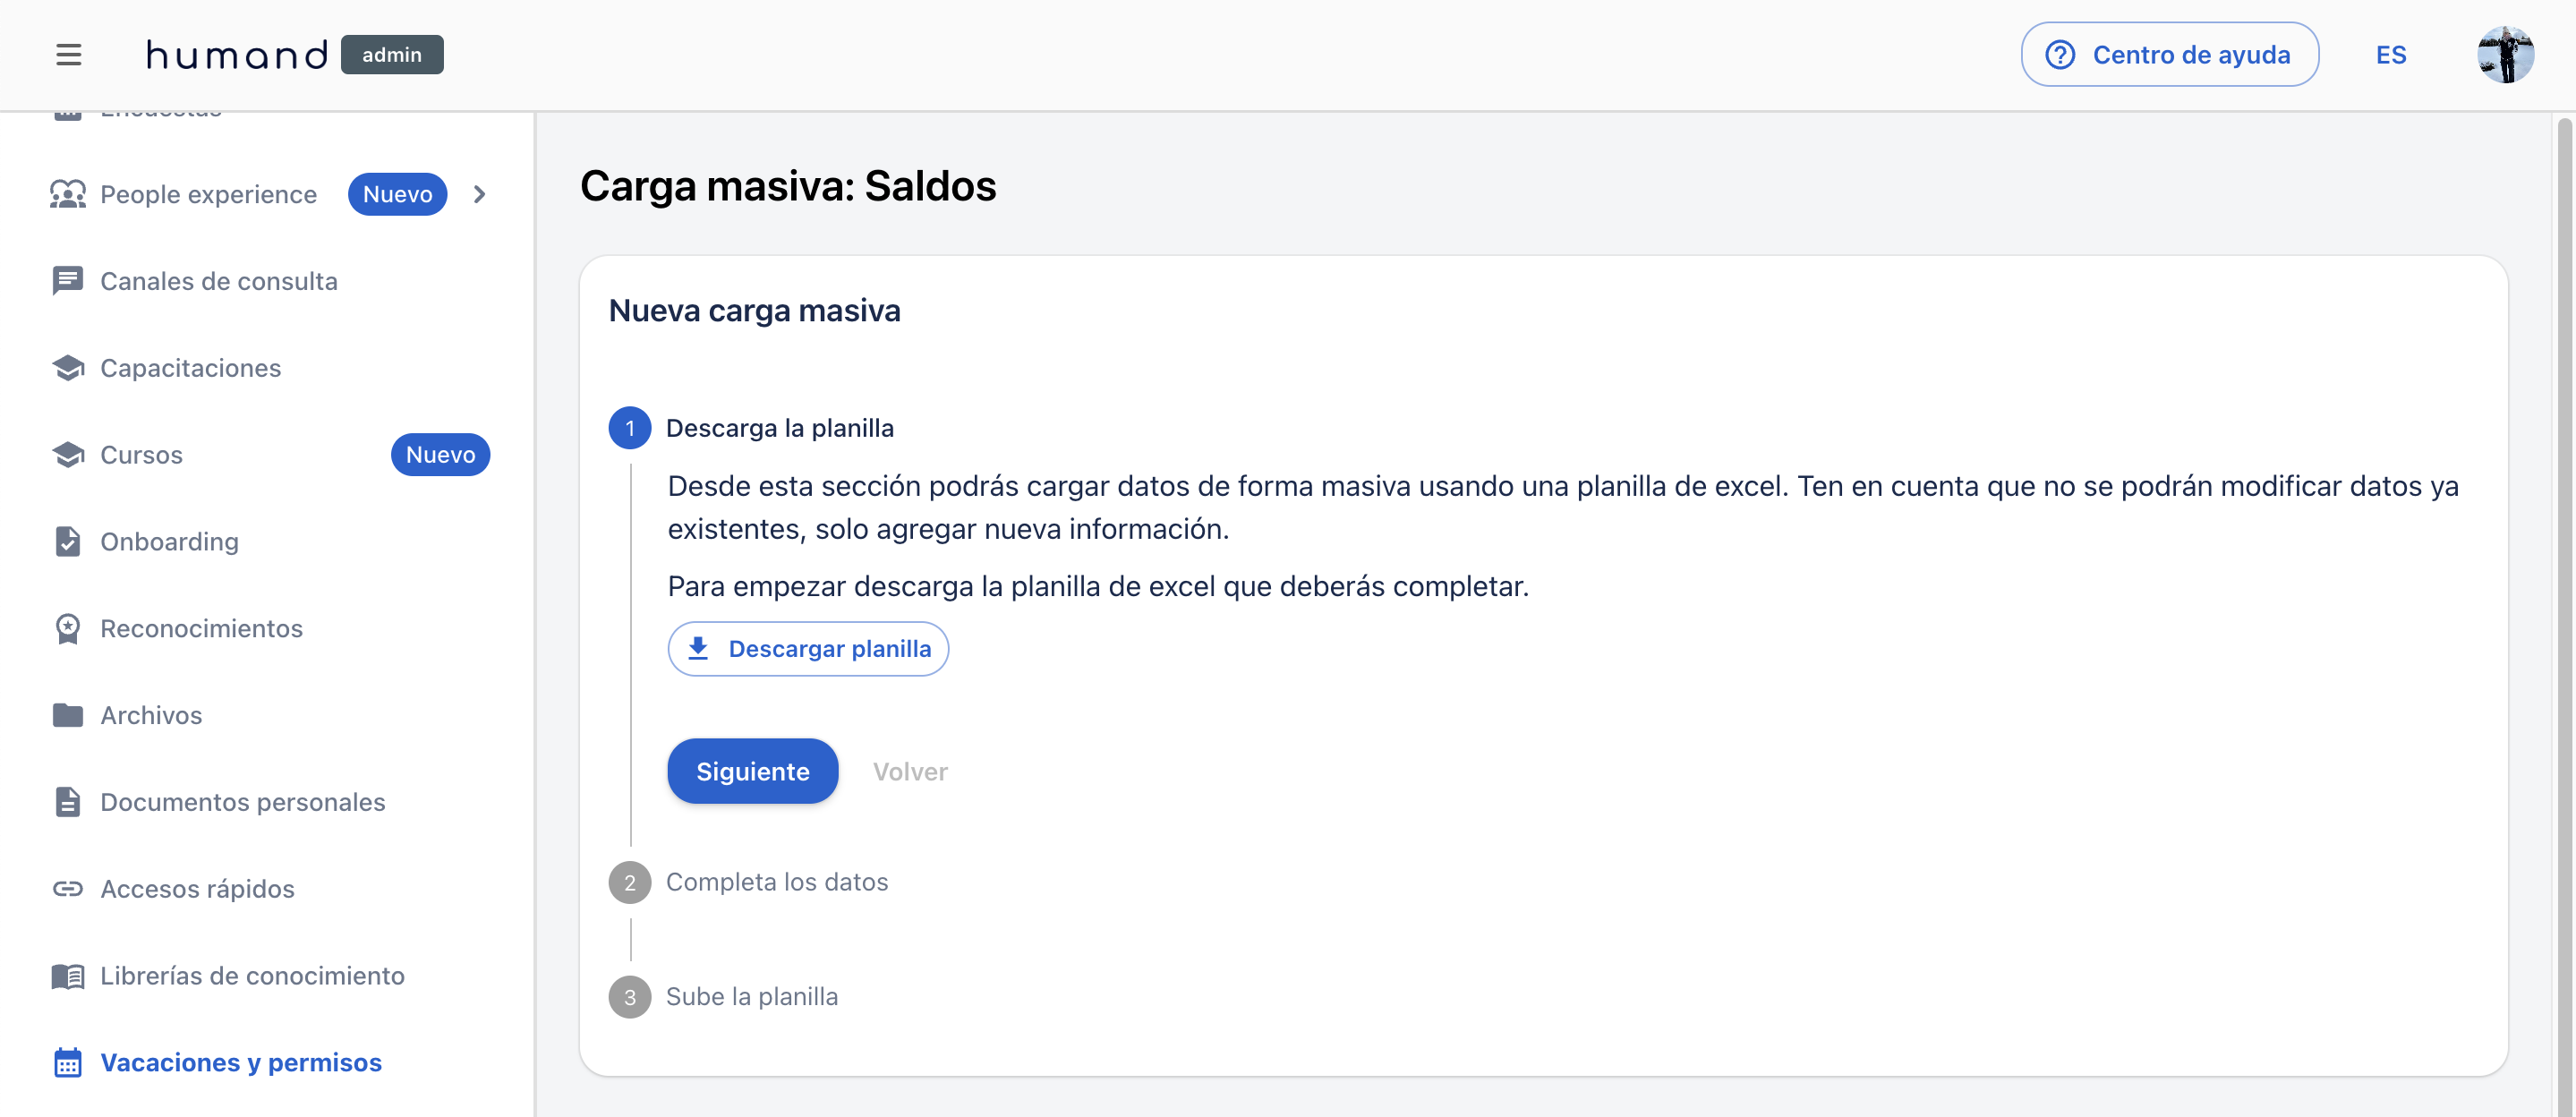Click the Volver link
This screenshot has height=1117, width=2576.
909,771
